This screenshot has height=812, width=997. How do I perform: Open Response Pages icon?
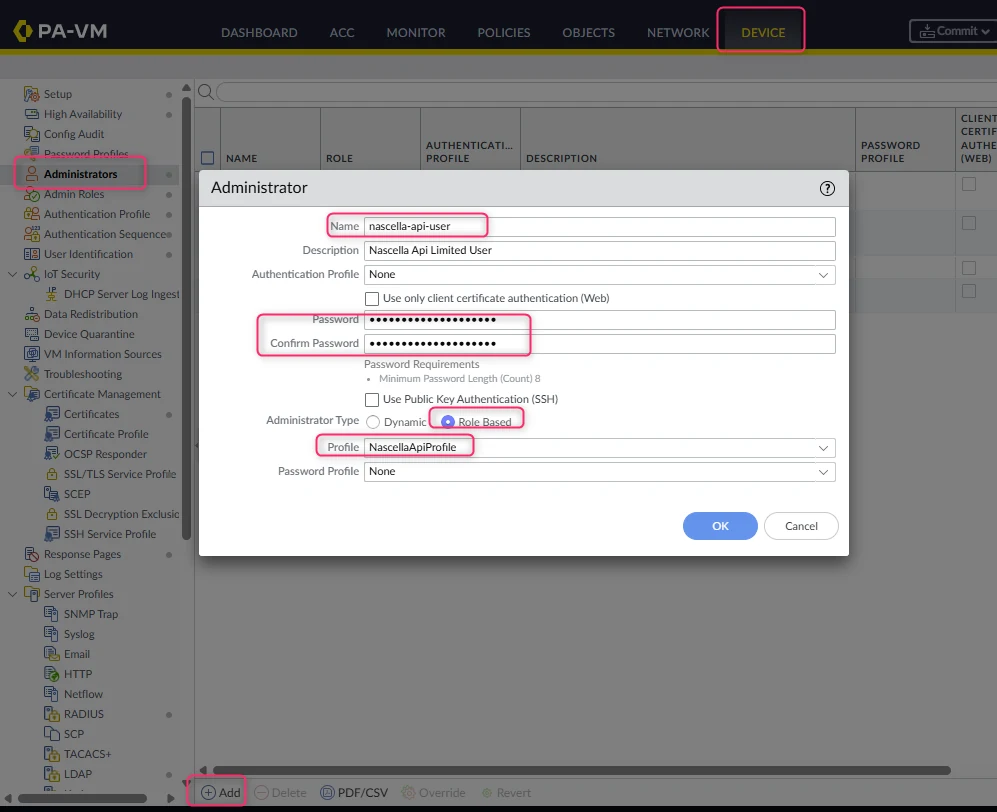pyautogui.click(x=31, y=554)
